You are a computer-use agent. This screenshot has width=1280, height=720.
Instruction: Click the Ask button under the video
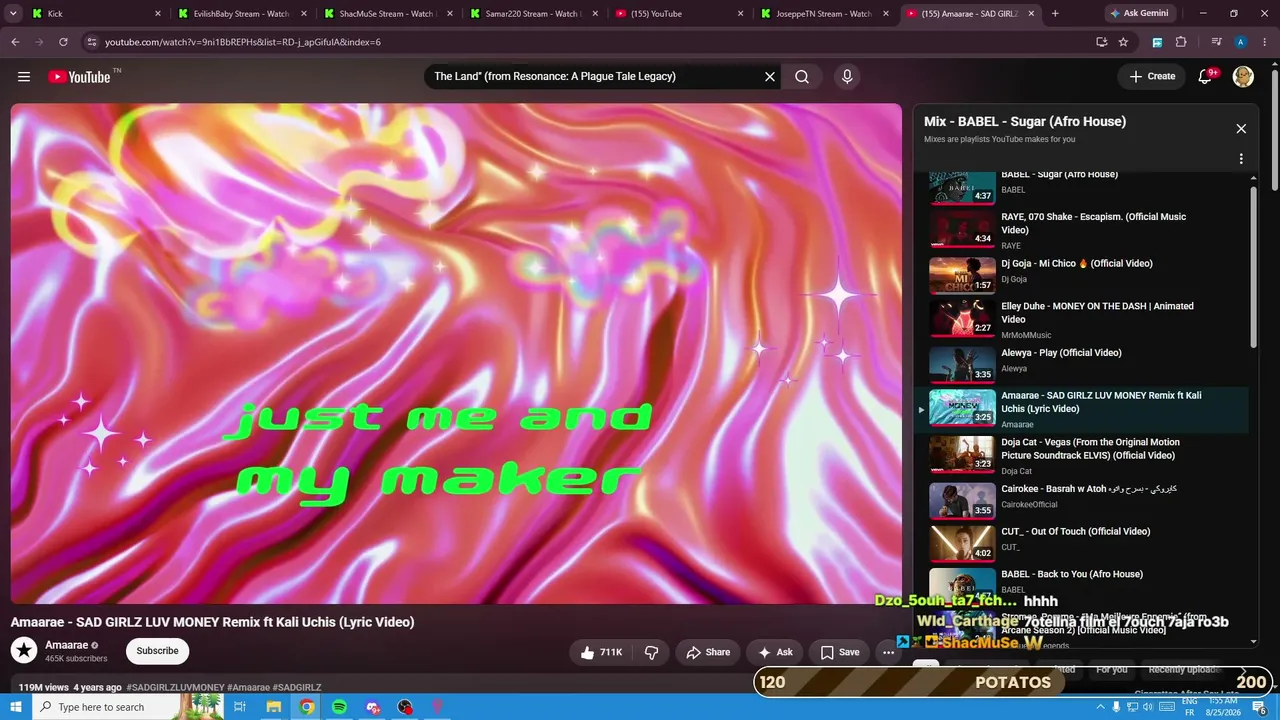click(x=775, y=652)
